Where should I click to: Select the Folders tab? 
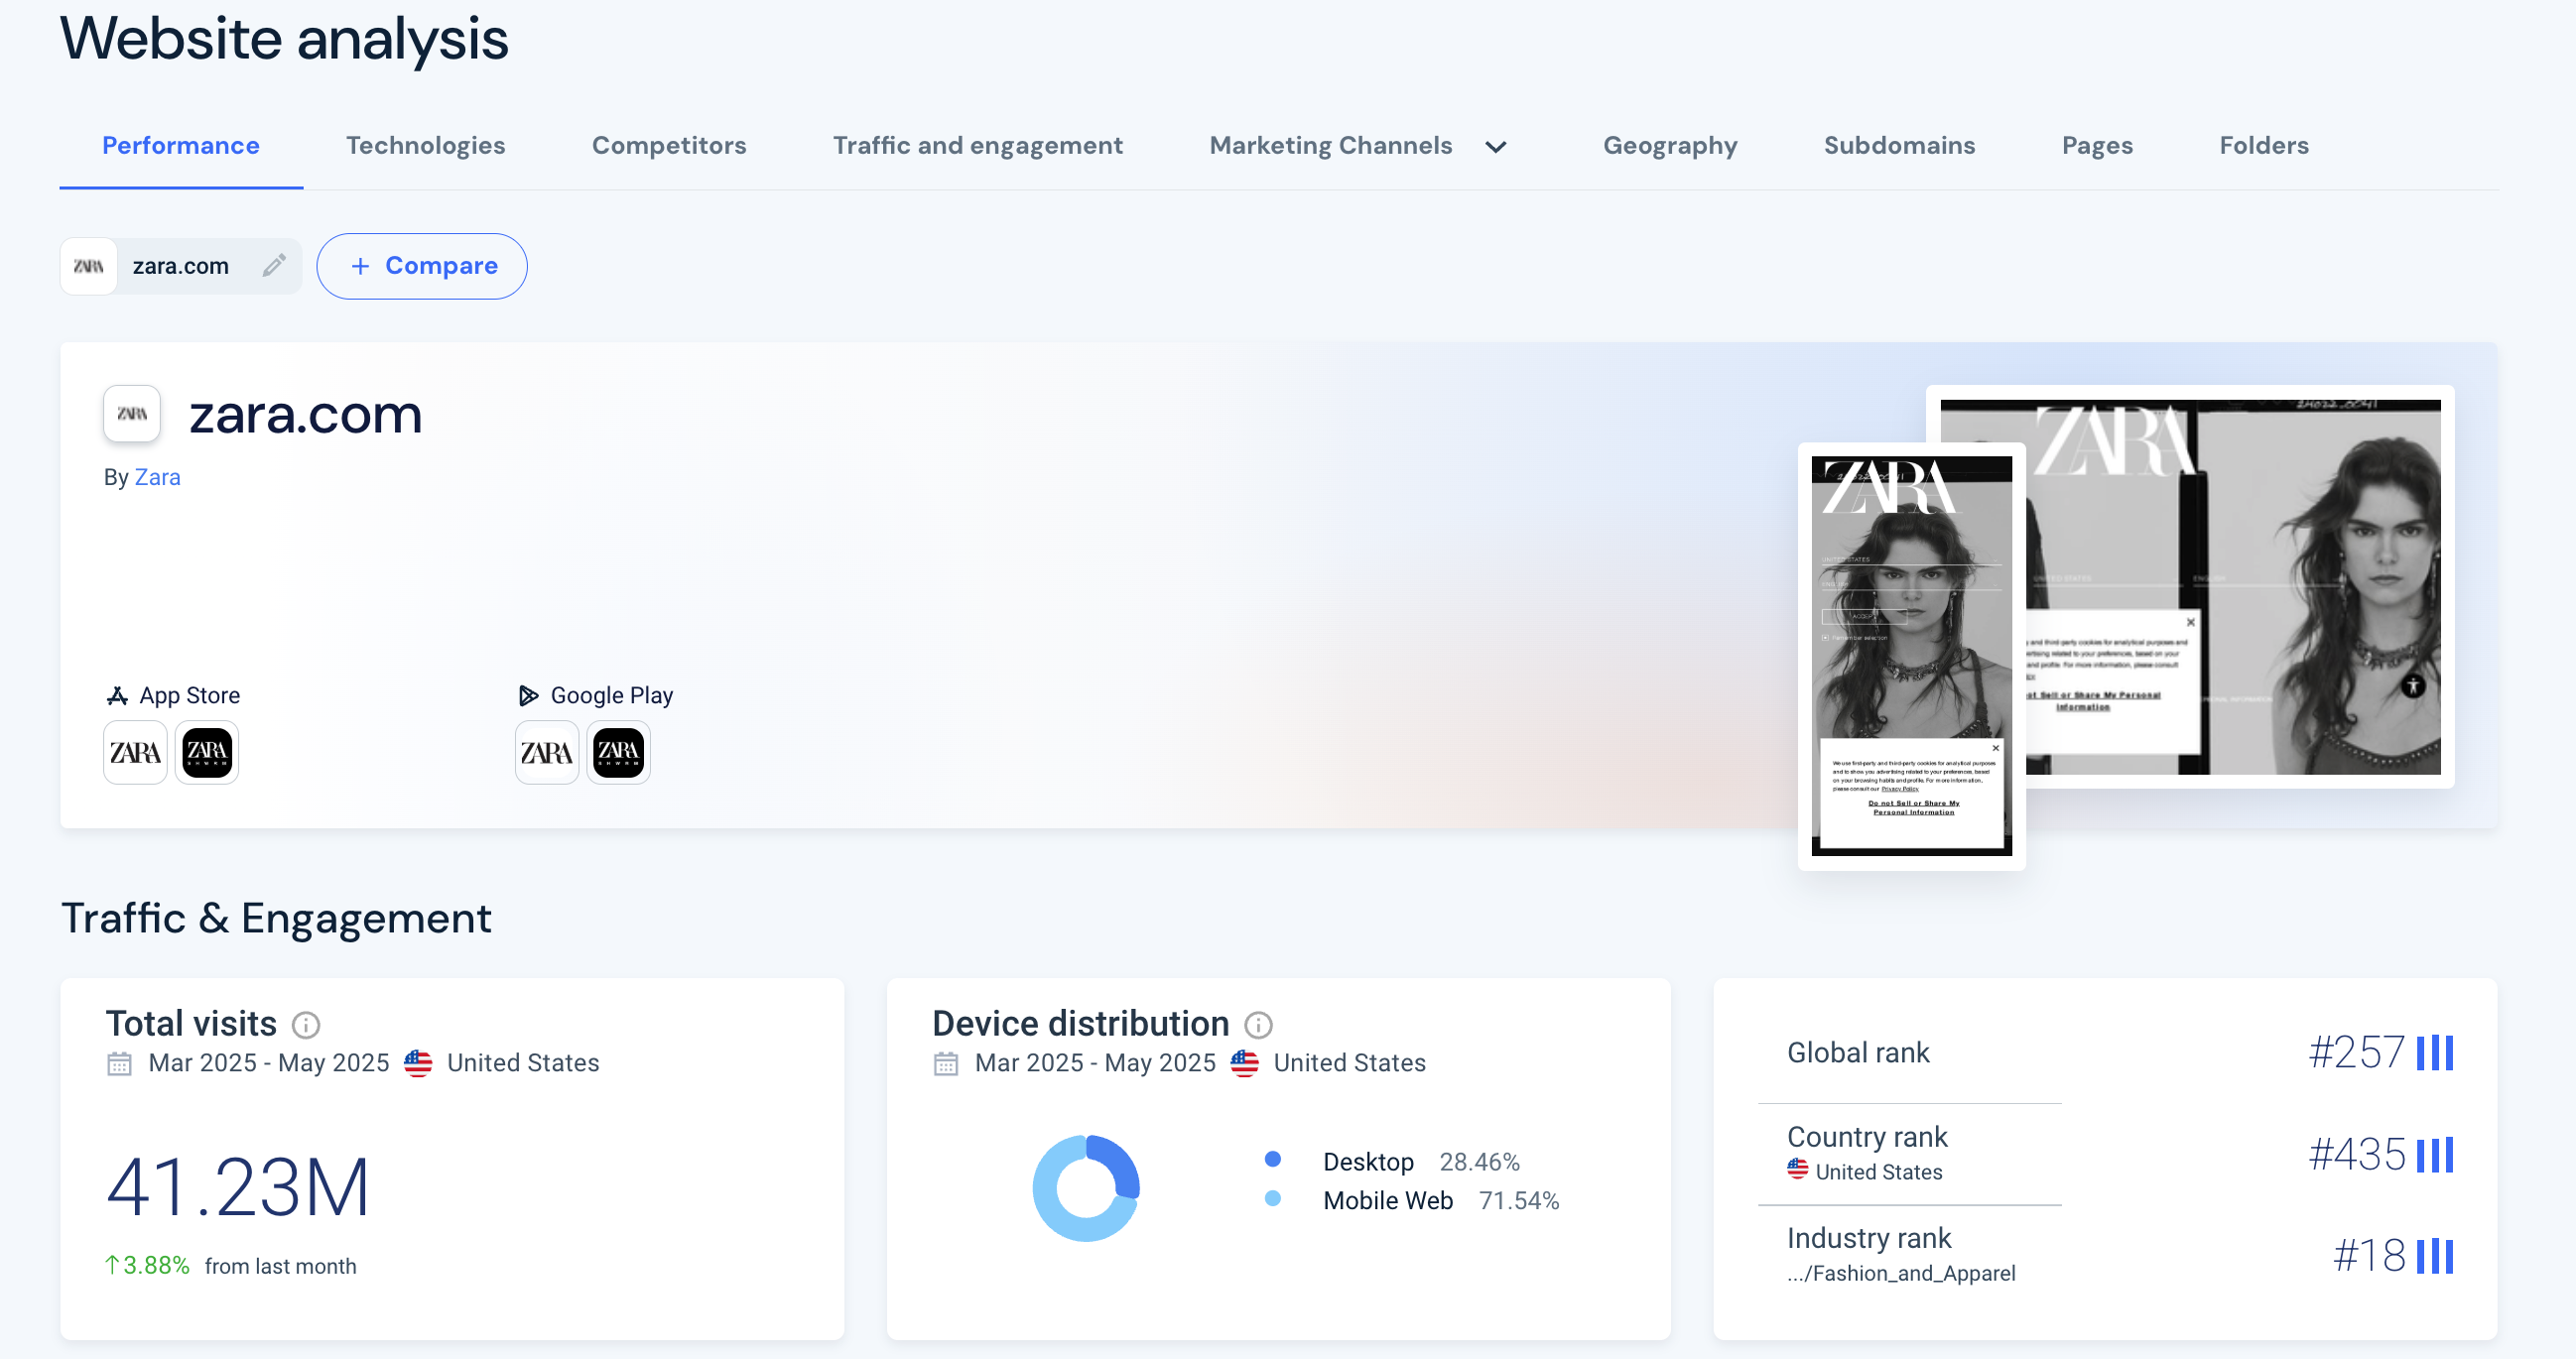(2263, 145)
